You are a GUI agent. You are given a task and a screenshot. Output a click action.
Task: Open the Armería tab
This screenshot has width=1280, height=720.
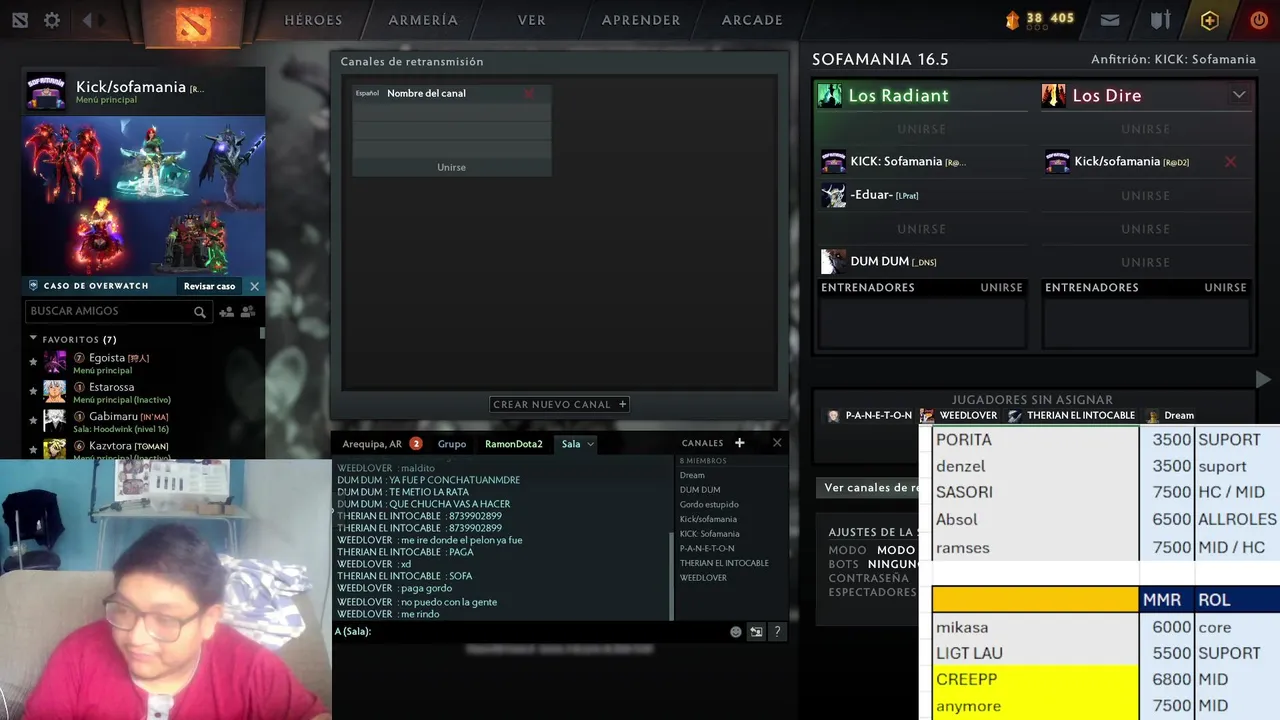click(423, 20)
